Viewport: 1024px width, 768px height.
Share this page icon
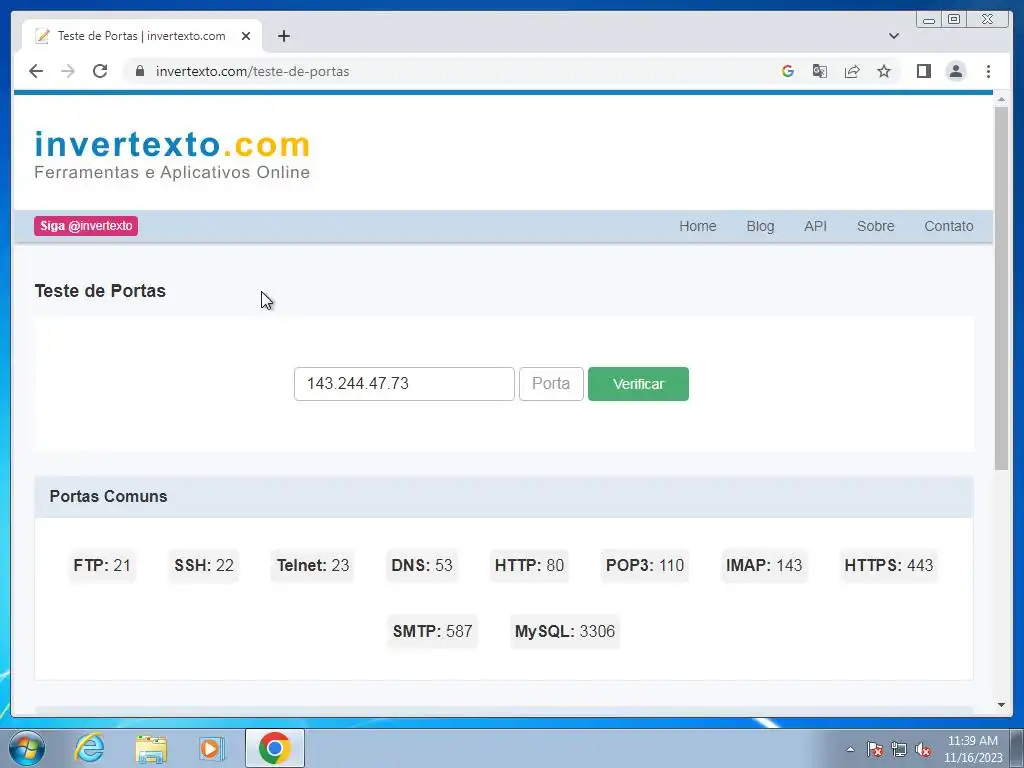852,71
